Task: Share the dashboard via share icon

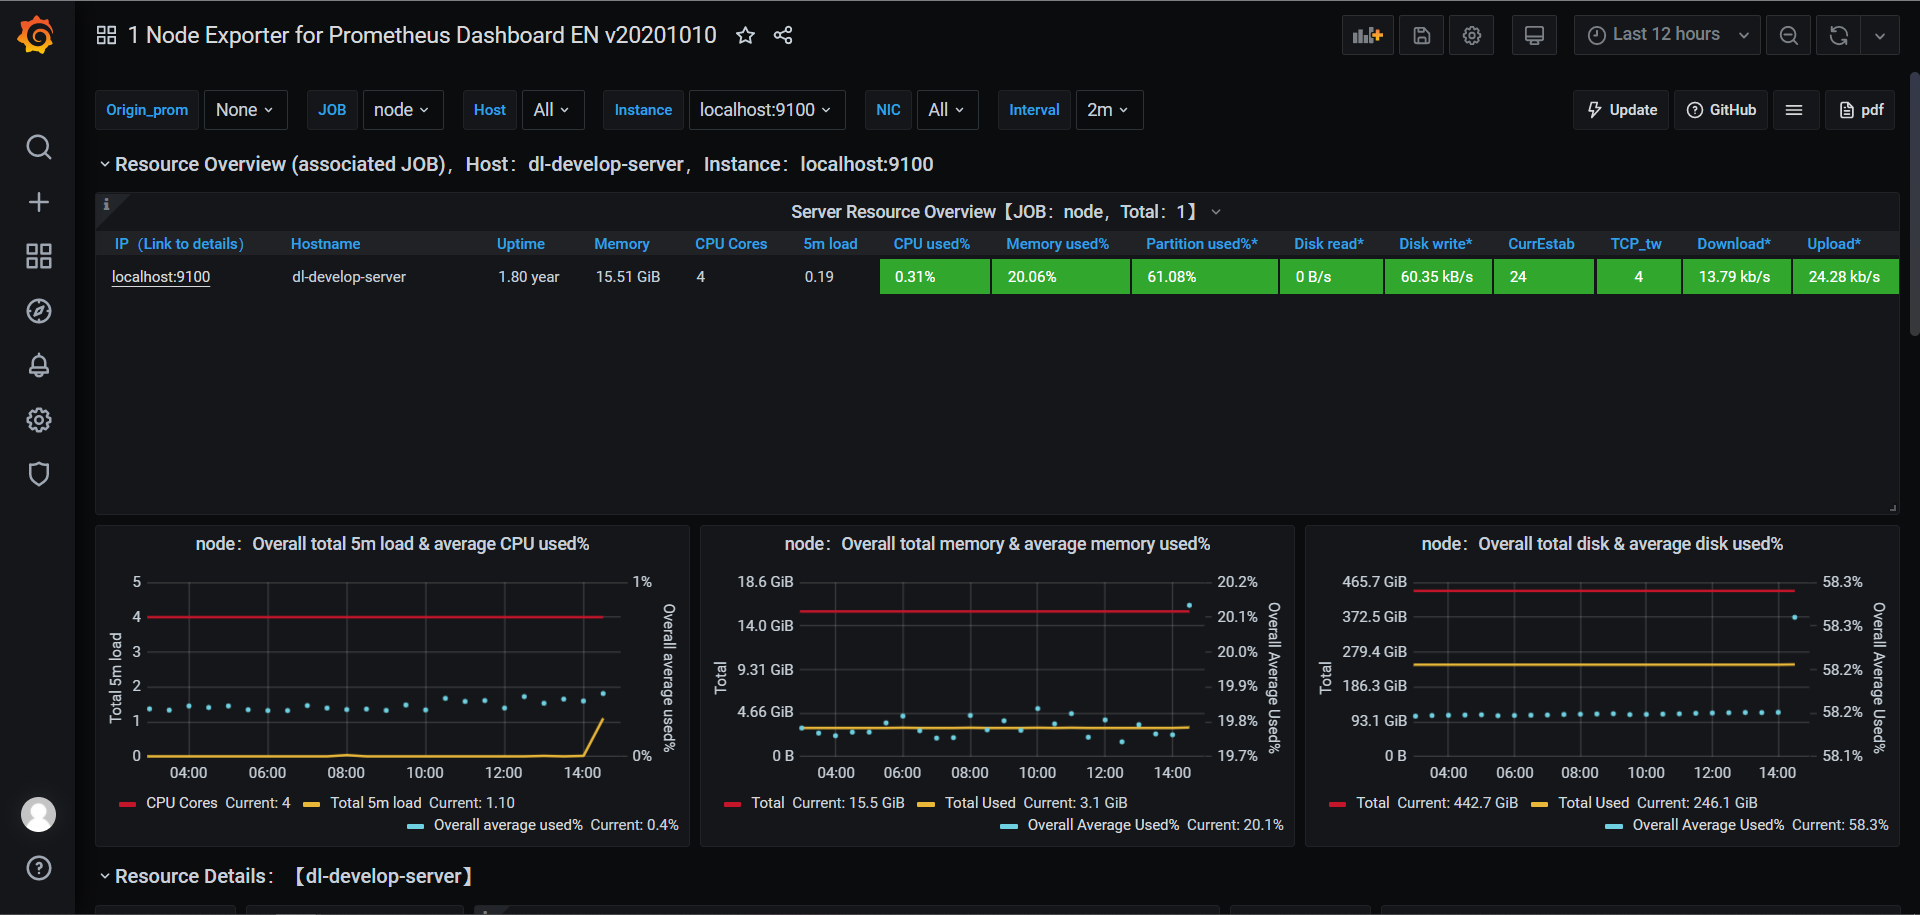Action: tap(783, 35)
